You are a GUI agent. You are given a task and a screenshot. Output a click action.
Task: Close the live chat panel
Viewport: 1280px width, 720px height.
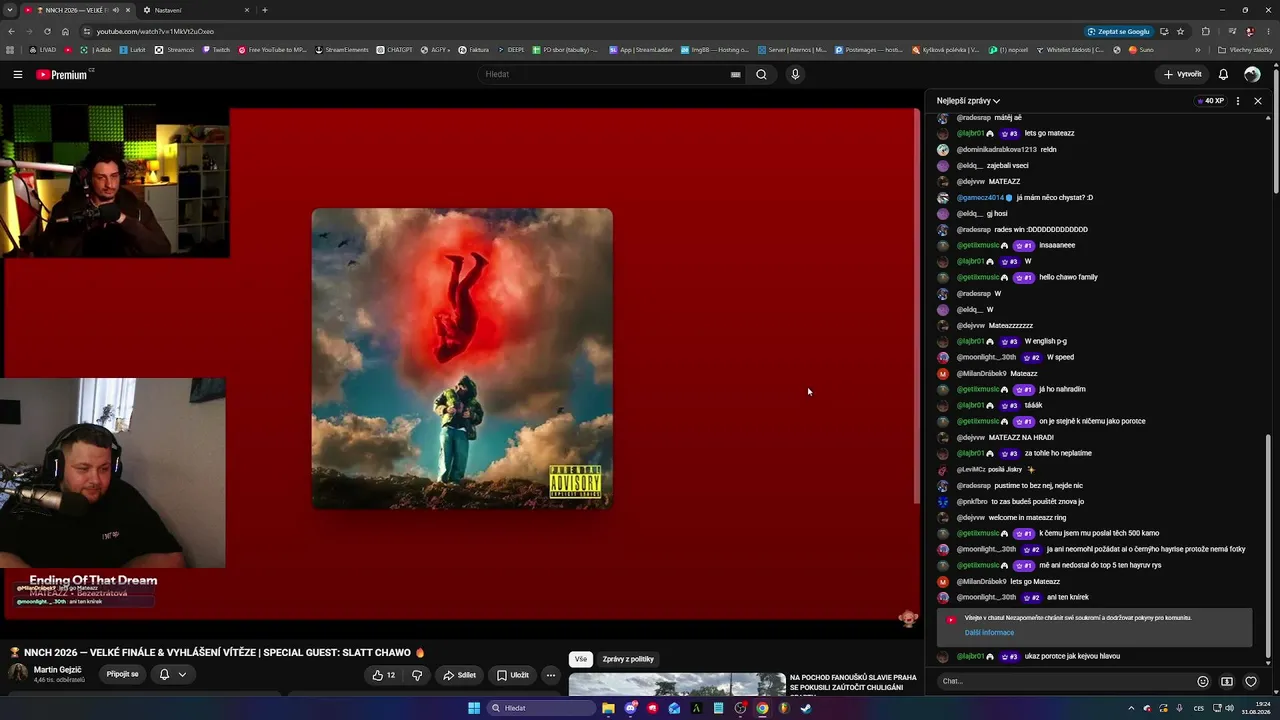pos(1258,101)
